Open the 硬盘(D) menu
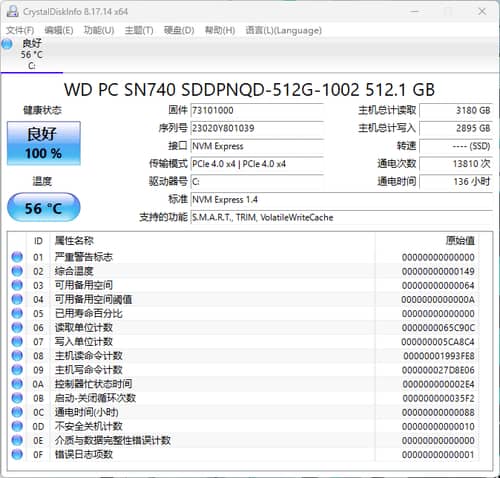 (x=179, y=30)
